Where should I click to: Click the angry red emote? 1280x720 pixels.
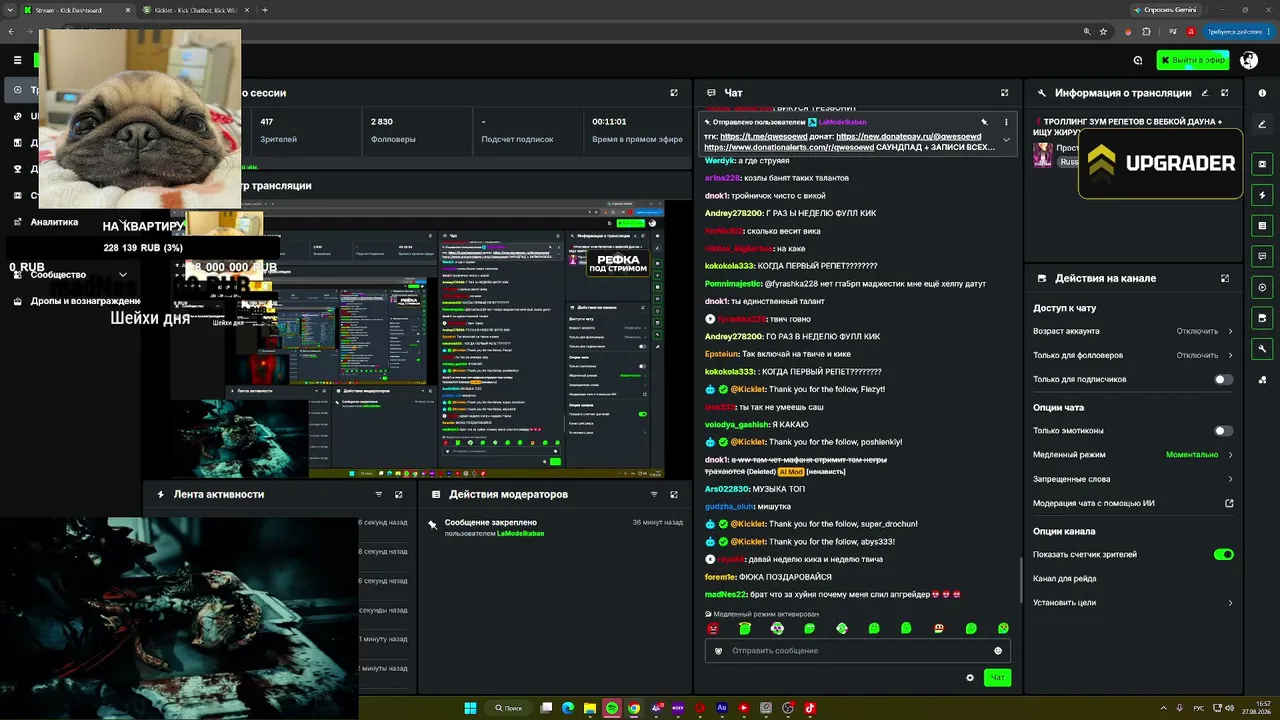(x=713, y=629)
